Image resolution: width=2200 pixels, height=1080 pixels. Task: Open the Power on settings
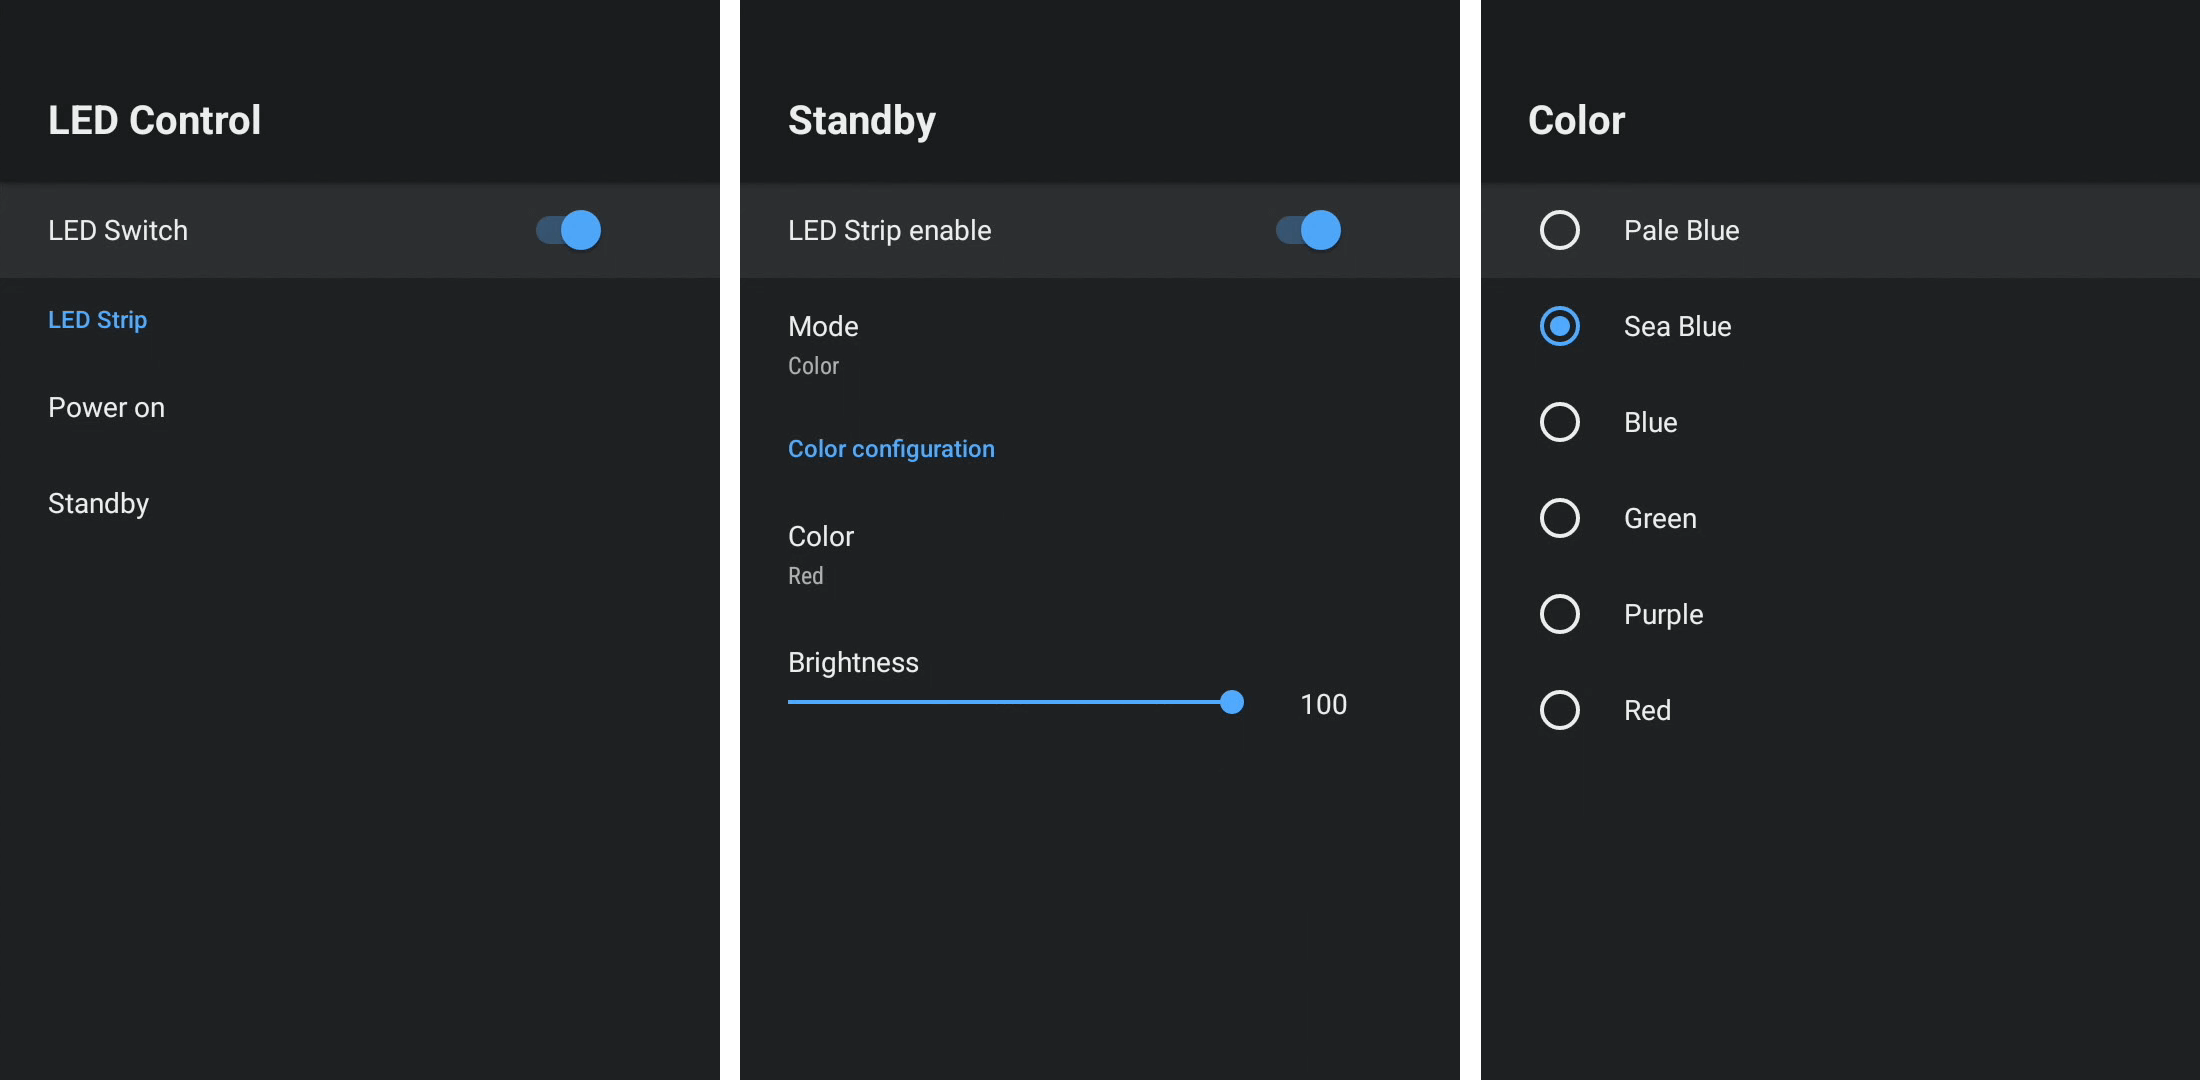106,408
